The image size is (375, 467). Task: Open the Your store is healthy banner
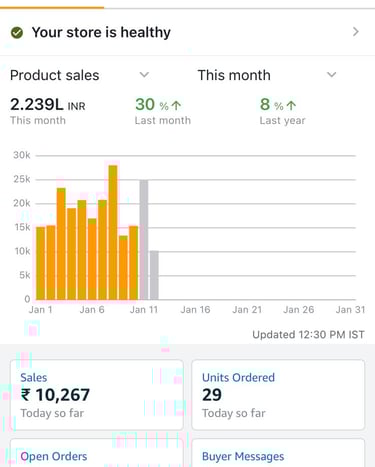pyautogui.click(x=187, y=32)
